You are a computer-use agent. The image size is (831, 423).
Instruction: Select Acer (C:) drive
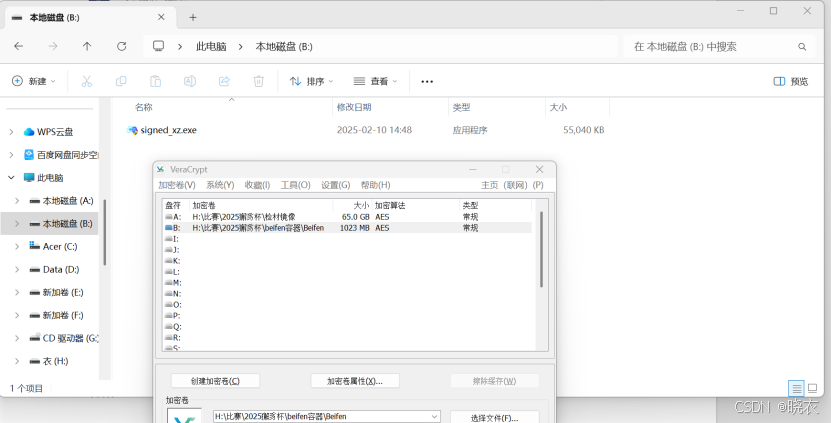coord(60,246)
